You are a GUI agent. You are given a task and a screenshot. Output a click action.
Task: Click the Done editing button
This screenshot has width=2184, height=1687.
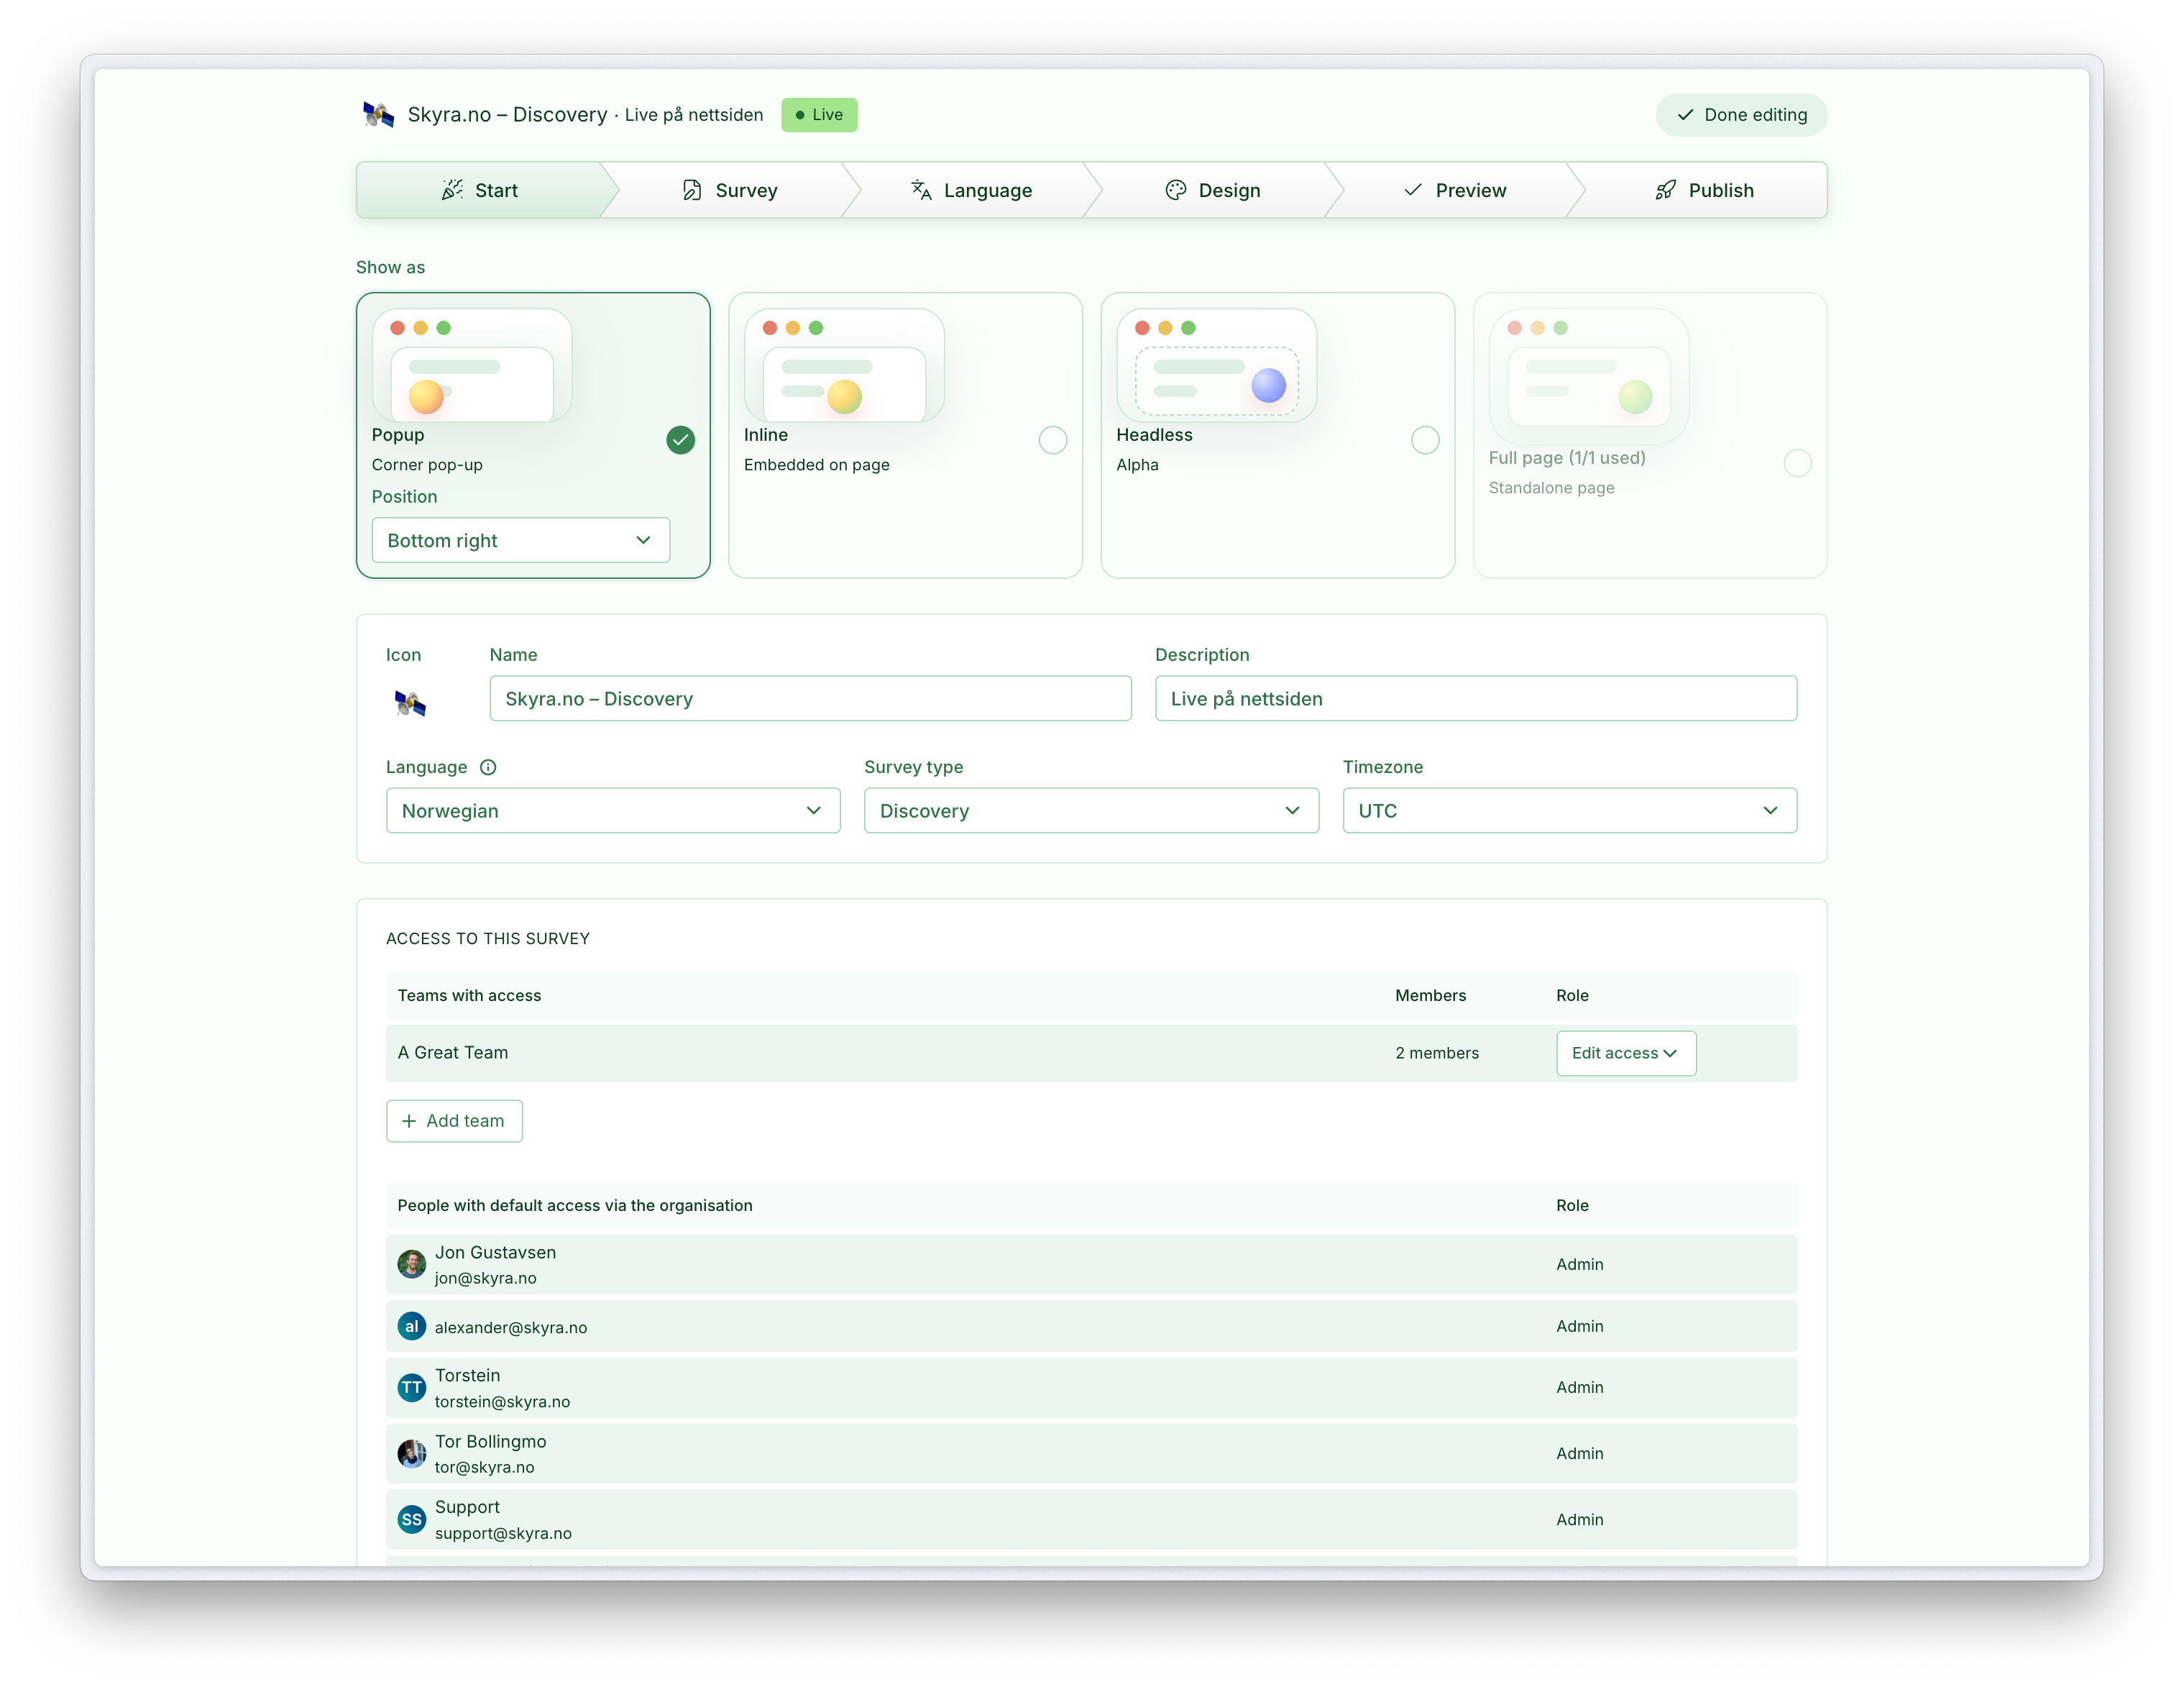[x=1741, y=115]
